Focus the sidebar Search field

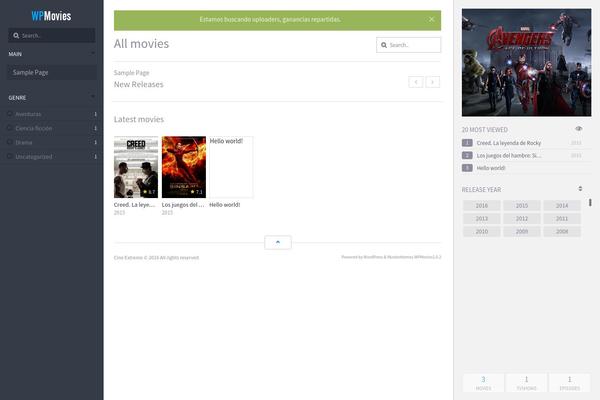tap(52, 35)
